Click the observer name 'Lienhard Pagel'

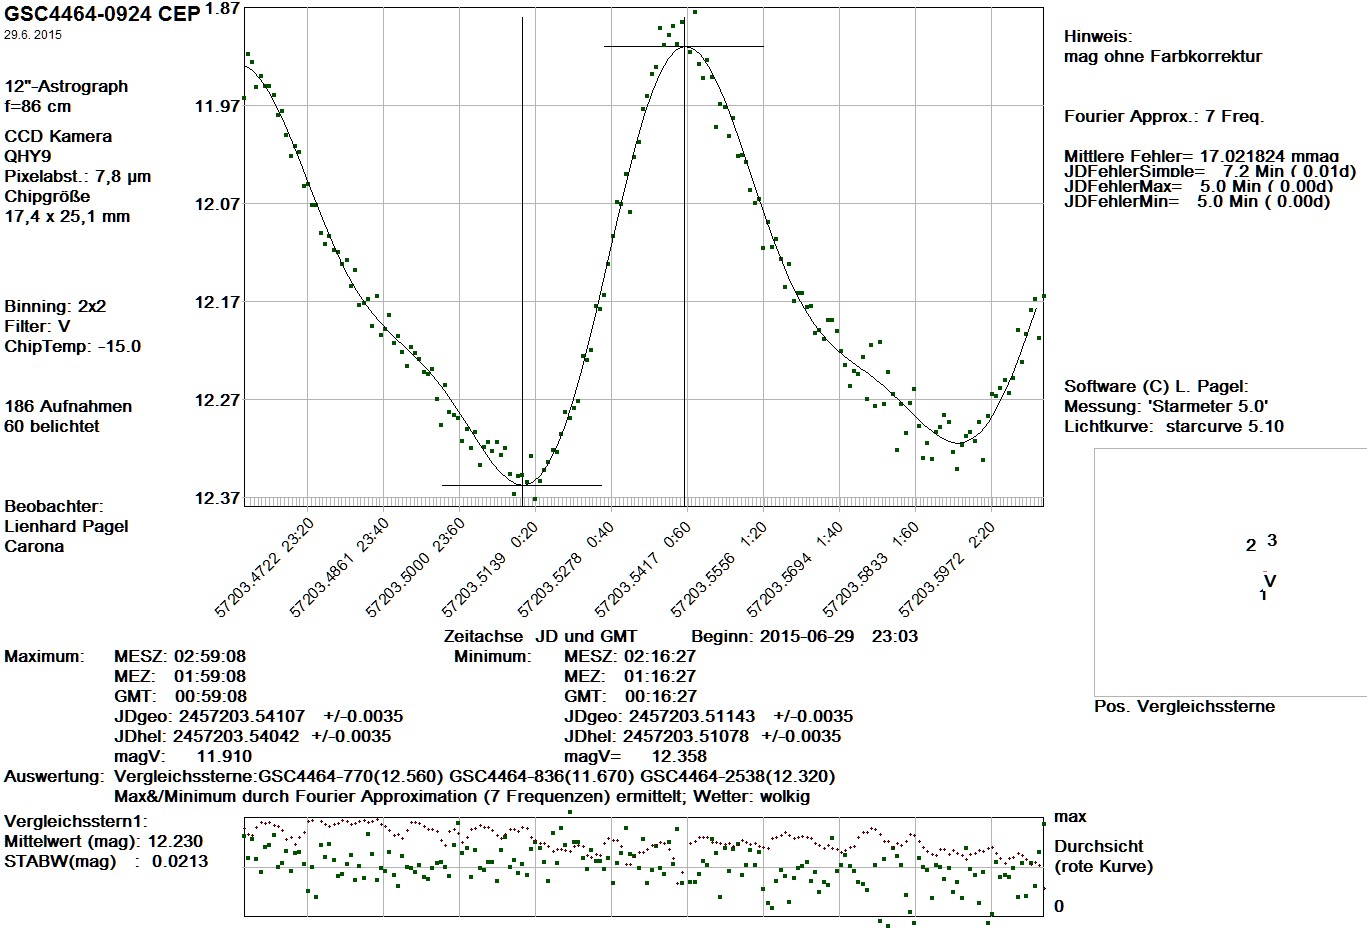coord(66,526)
